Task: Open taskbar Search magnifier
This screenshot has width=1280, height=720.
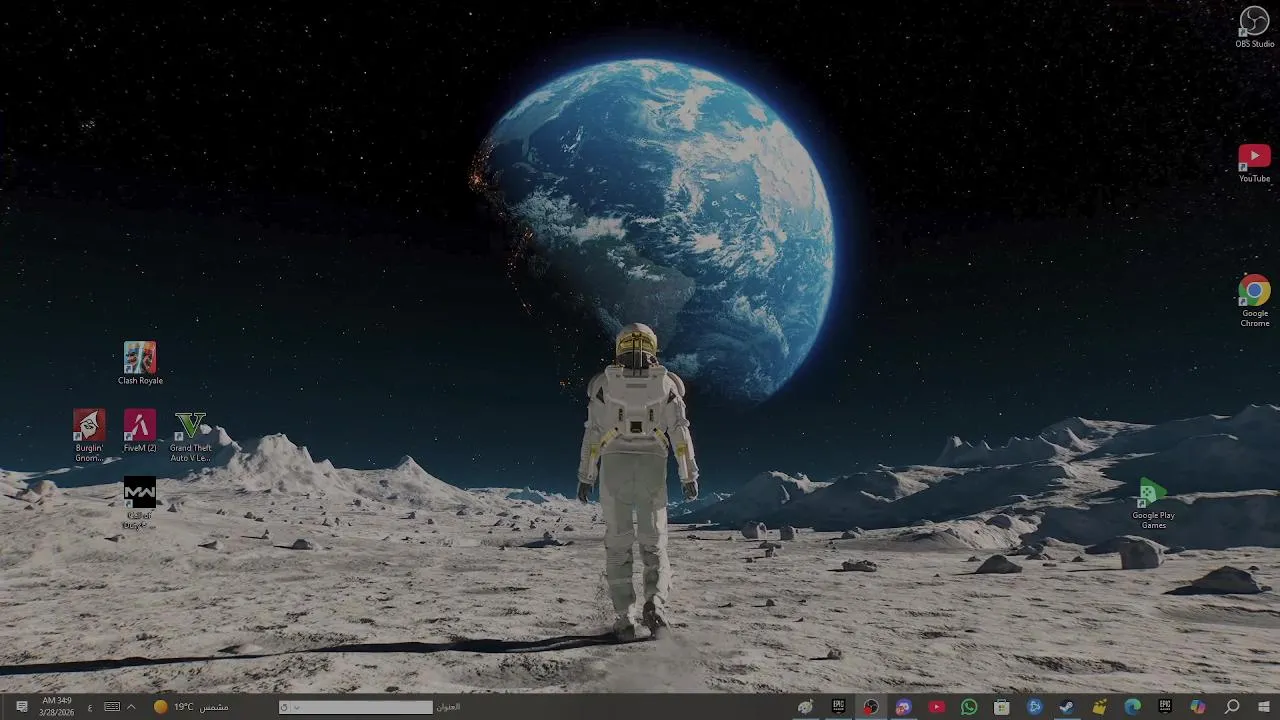Action: tap(1232, 707)
